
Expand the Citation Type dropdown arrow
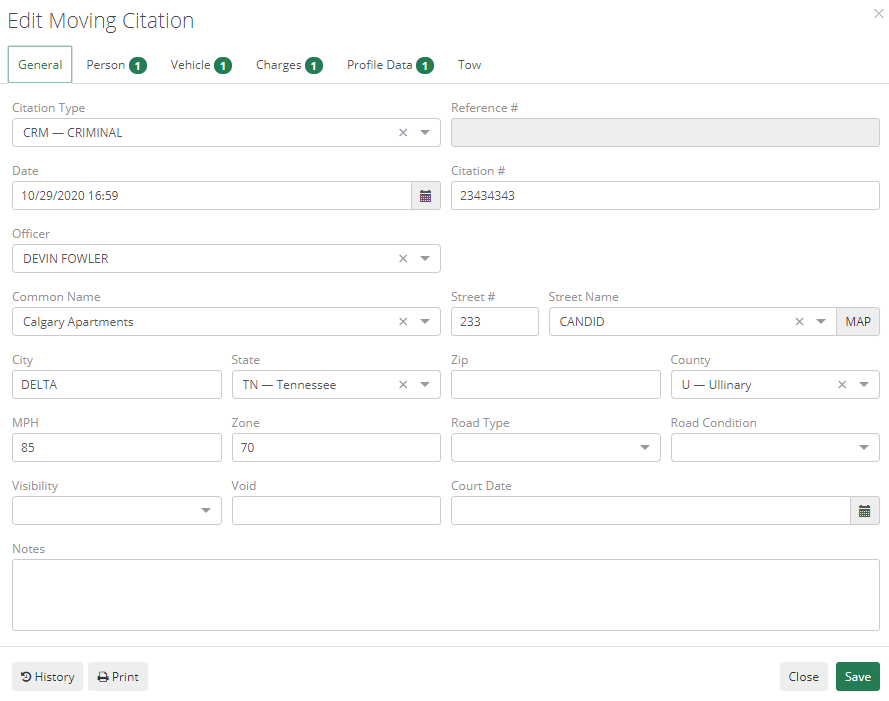425,133
